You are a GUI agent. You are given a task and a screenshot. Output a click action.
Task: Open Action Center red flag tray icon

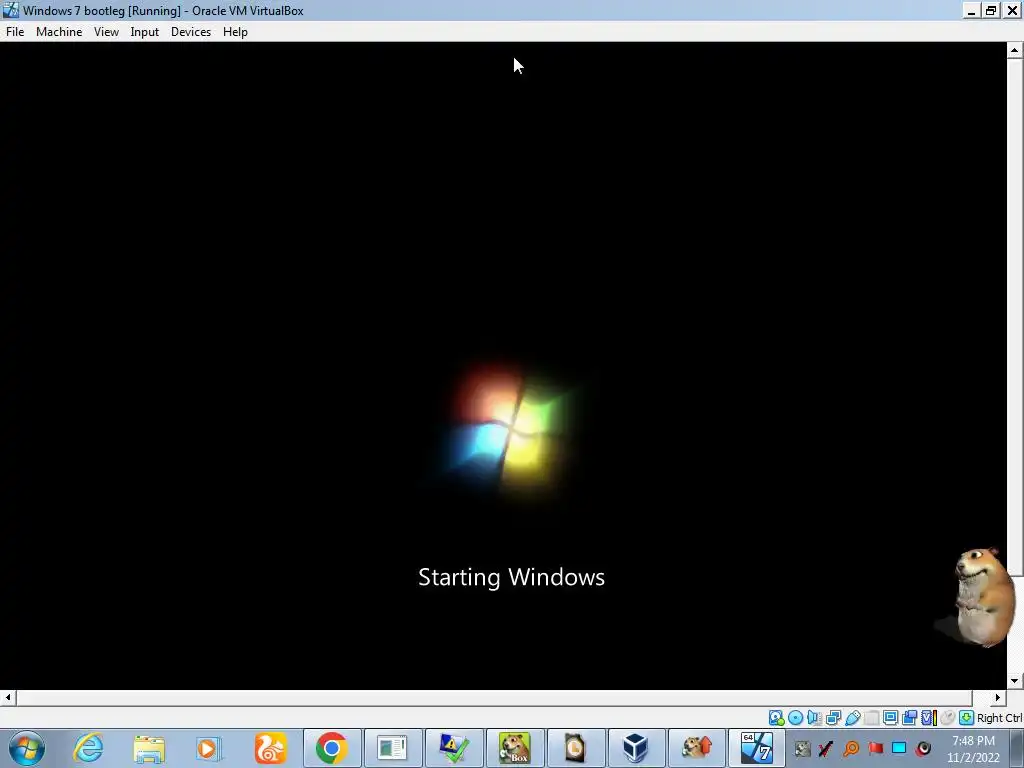(875, 748)
